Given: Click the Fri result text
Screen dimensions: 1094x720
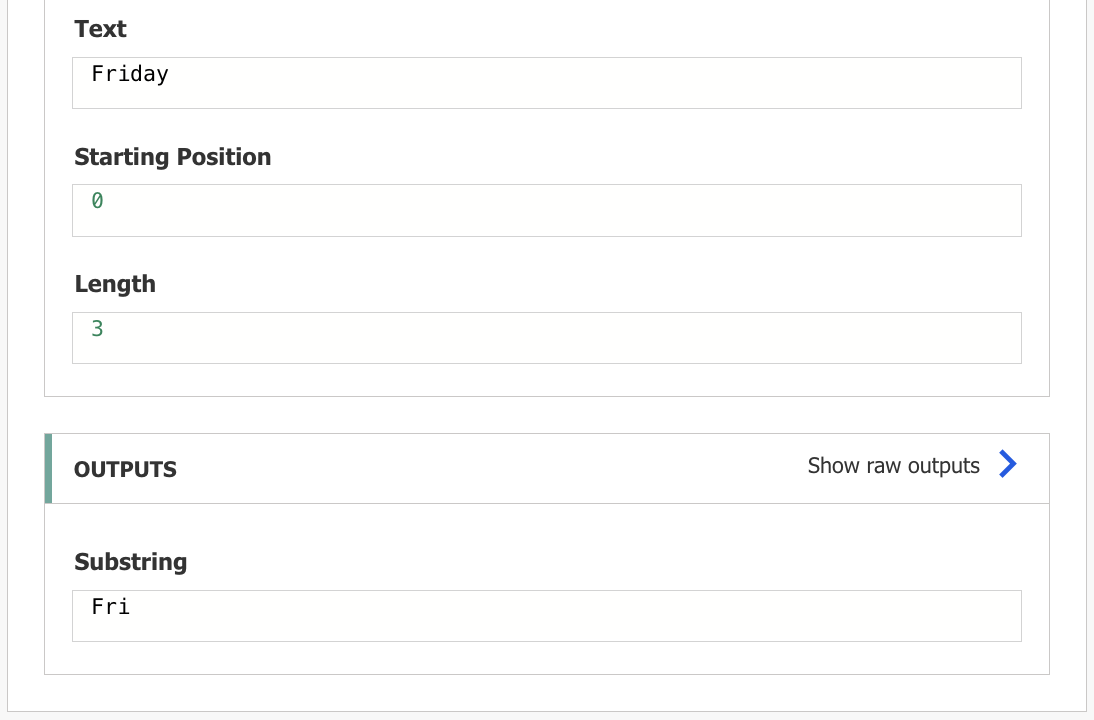Looking at the screenshot, I should 110,606.
